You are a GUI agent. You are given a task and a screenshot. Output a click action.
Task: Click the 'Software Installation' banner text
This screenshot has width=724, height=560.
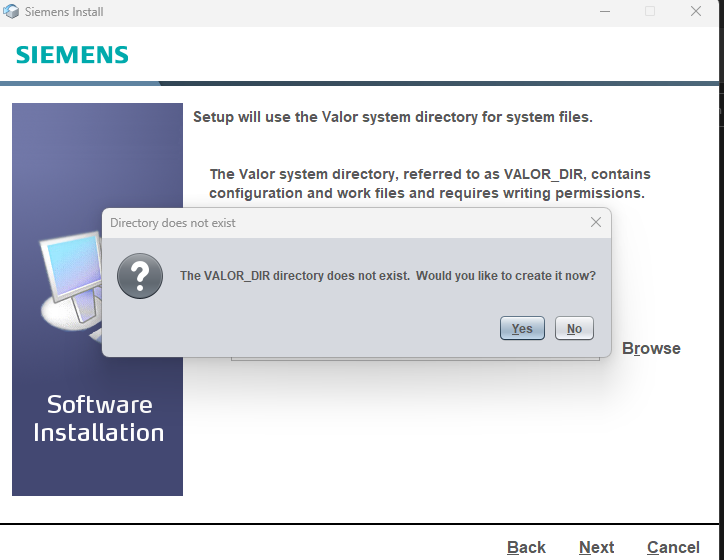click(x=99, y=419)
